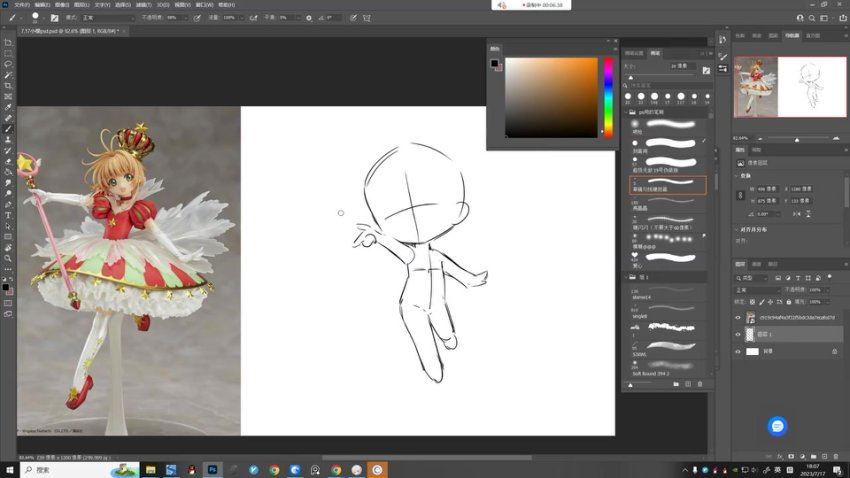Add a layer mask
Viewport: 850px width, 478px height.
(x=791, y=457)
